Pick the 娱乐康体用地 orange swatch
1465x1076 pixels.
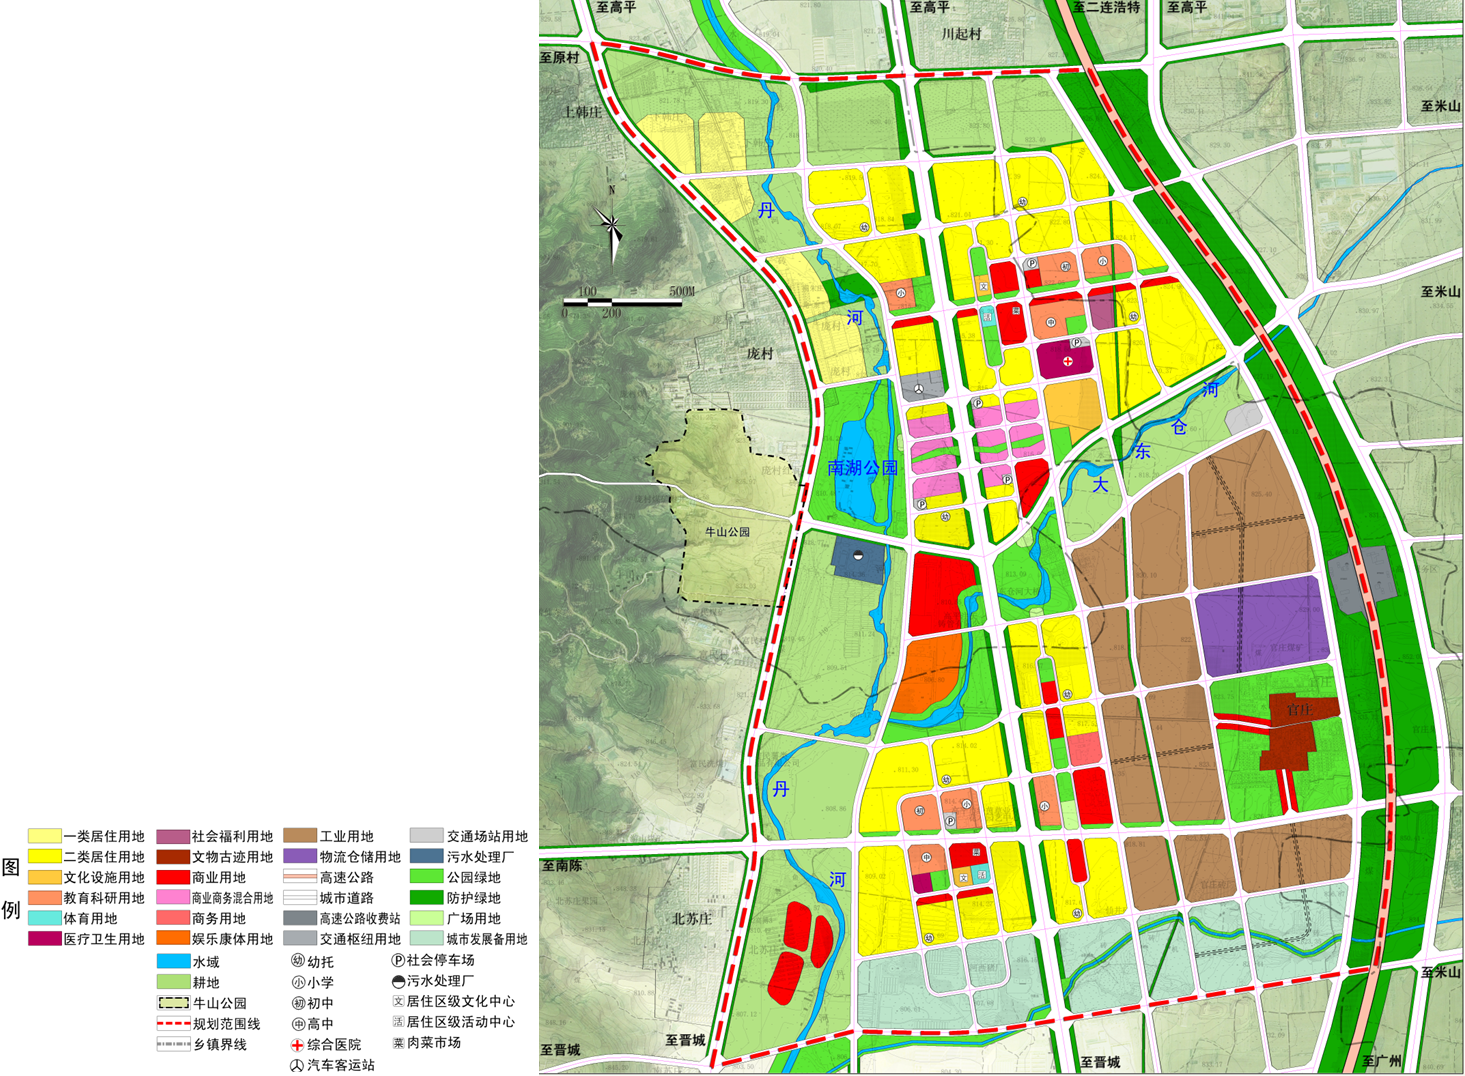click(173, 939)
